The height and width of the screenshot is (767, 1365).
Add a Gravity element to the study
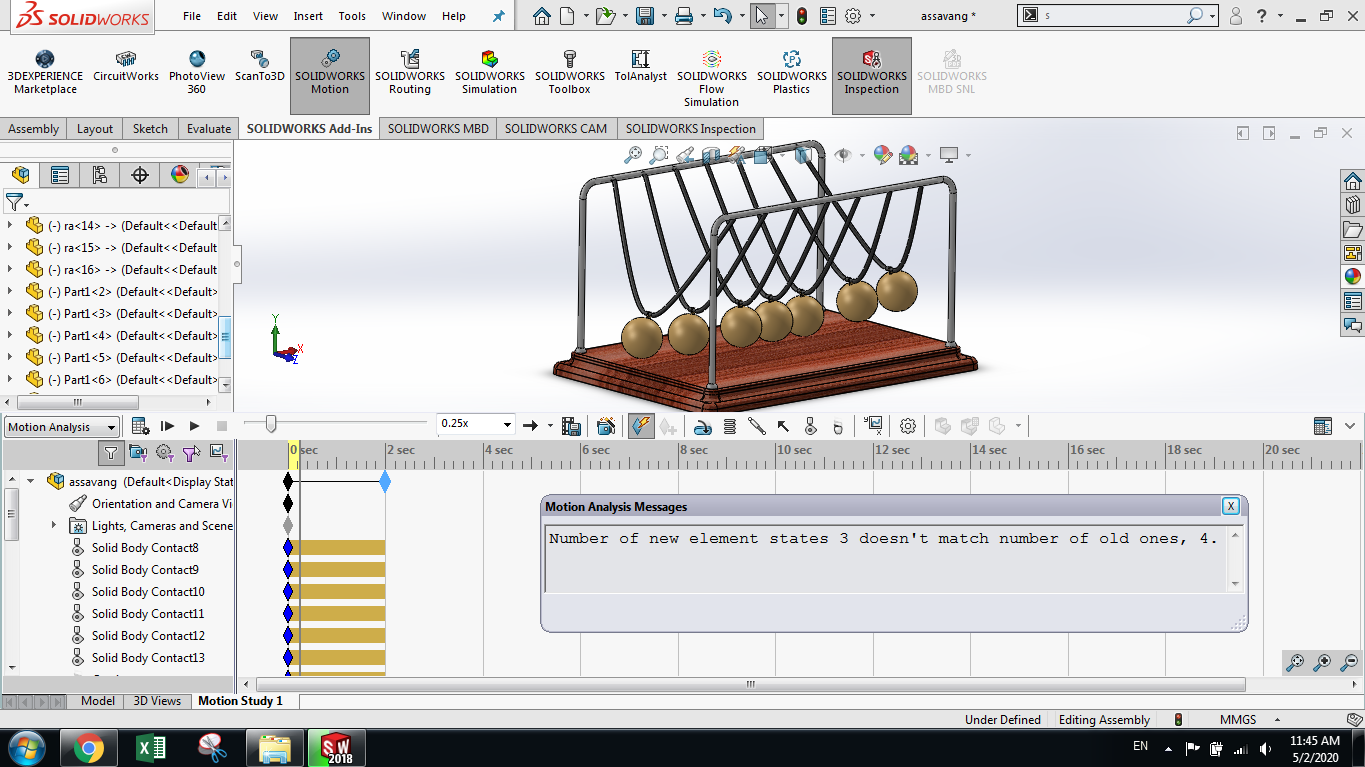click(x=838, y=426)
